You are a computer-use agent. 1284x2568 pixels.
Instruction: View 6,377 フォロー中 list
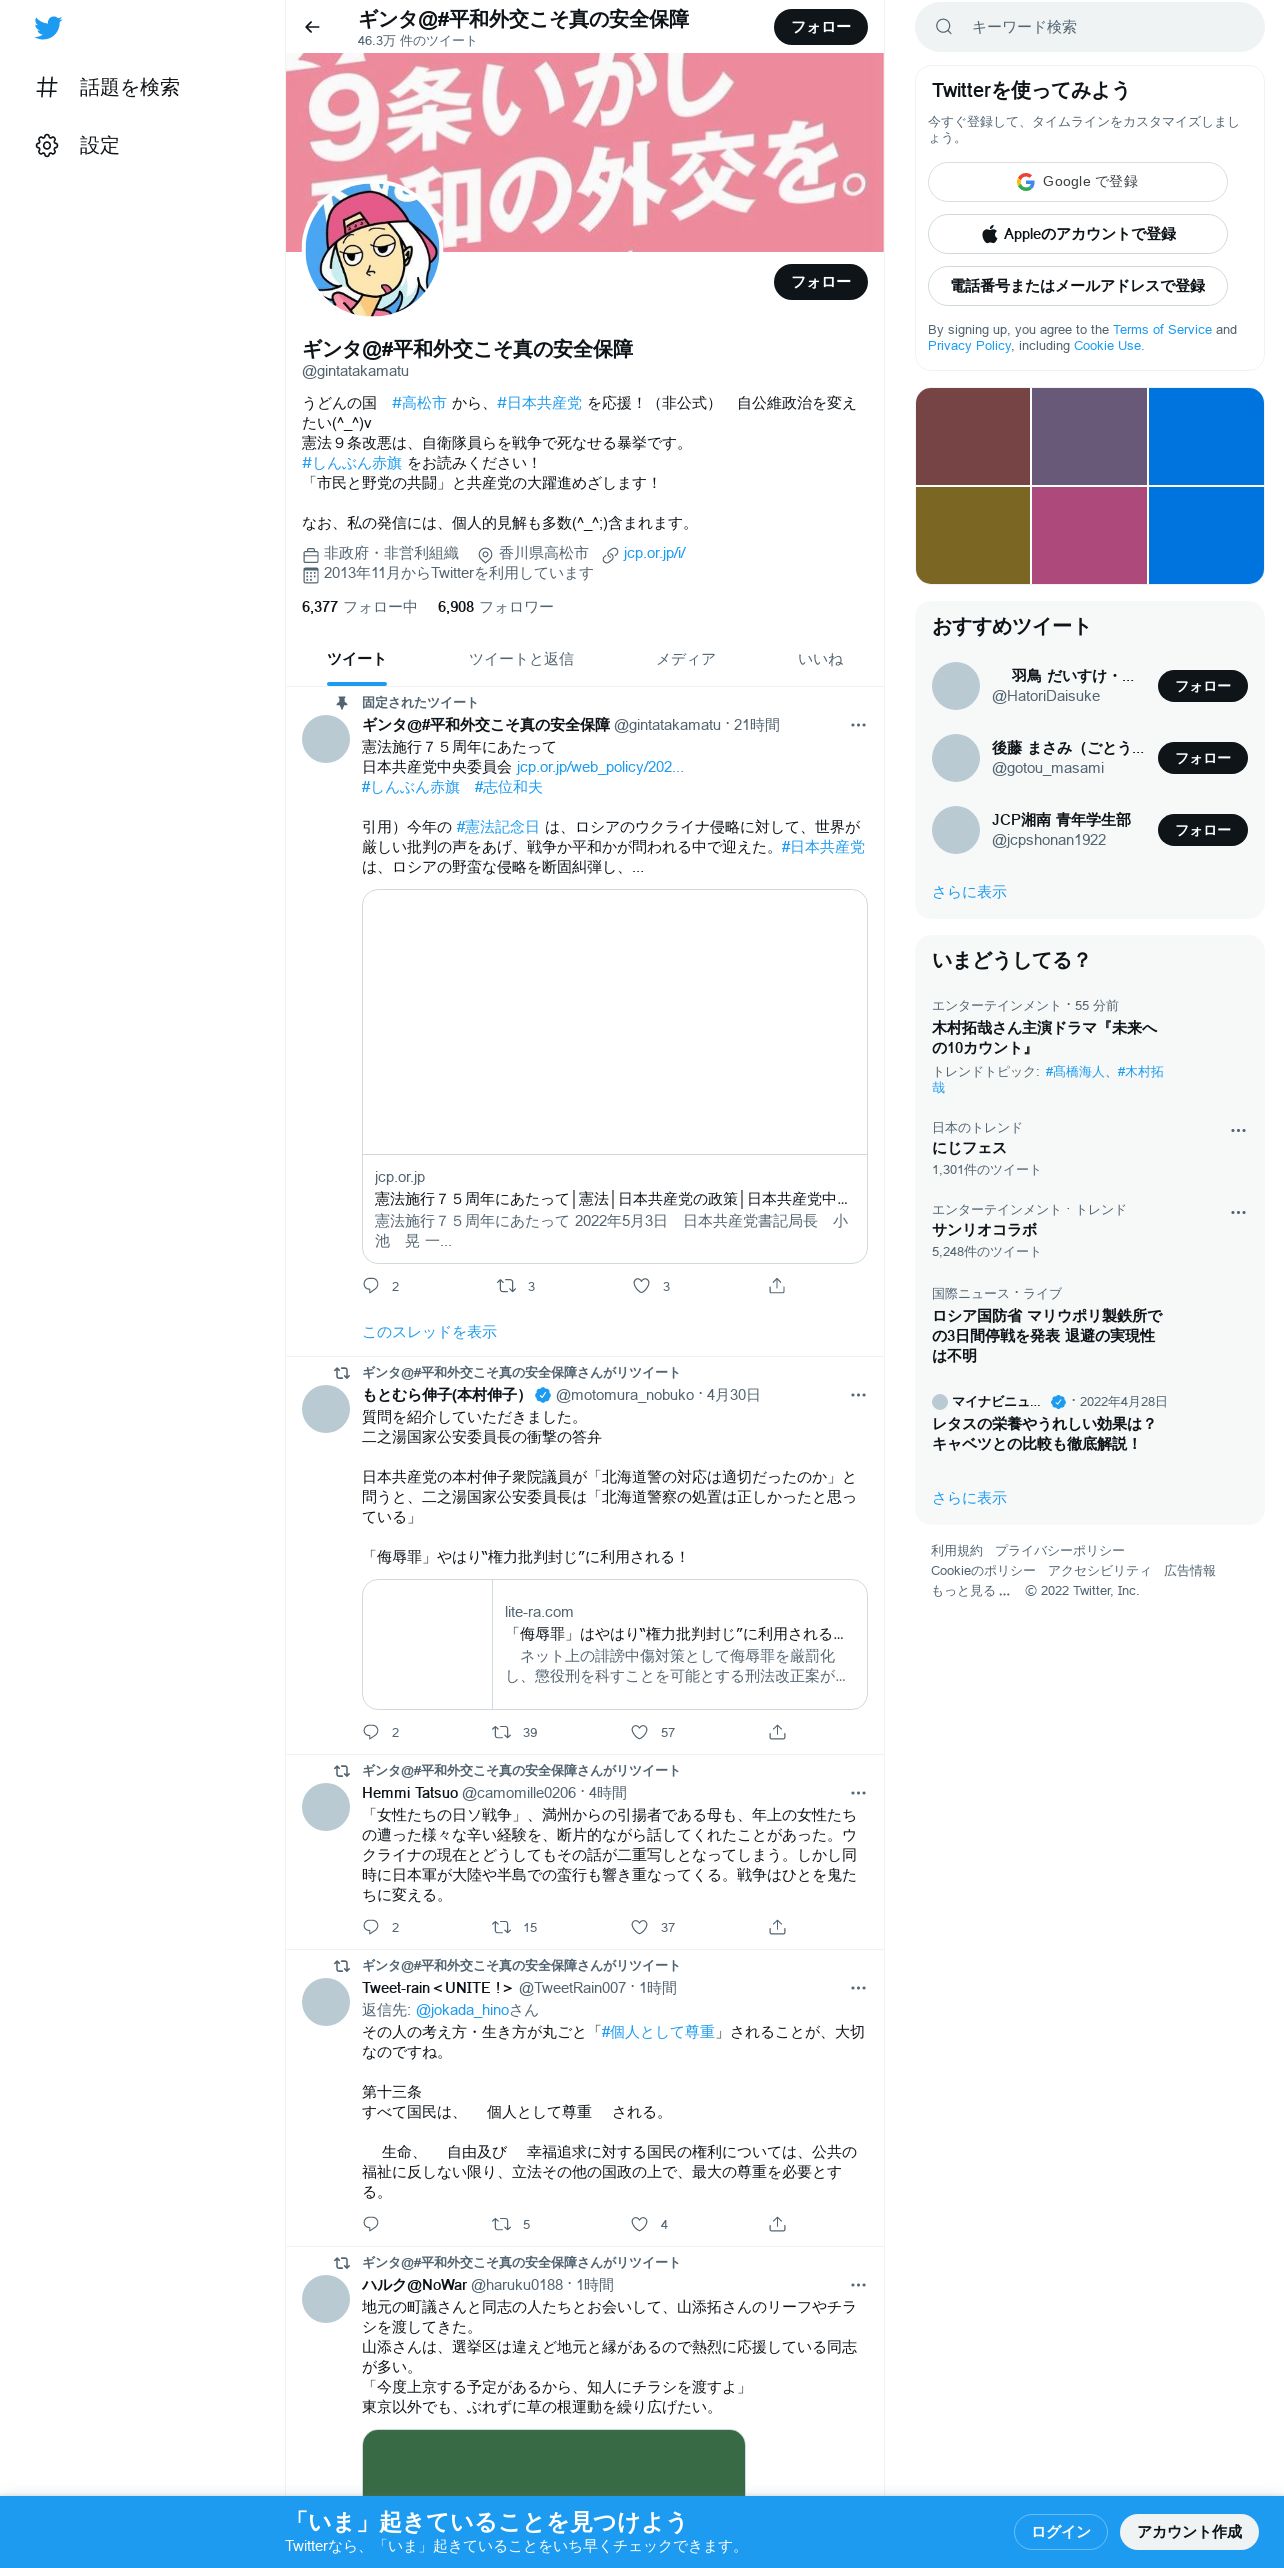click(x=359, y=606)
